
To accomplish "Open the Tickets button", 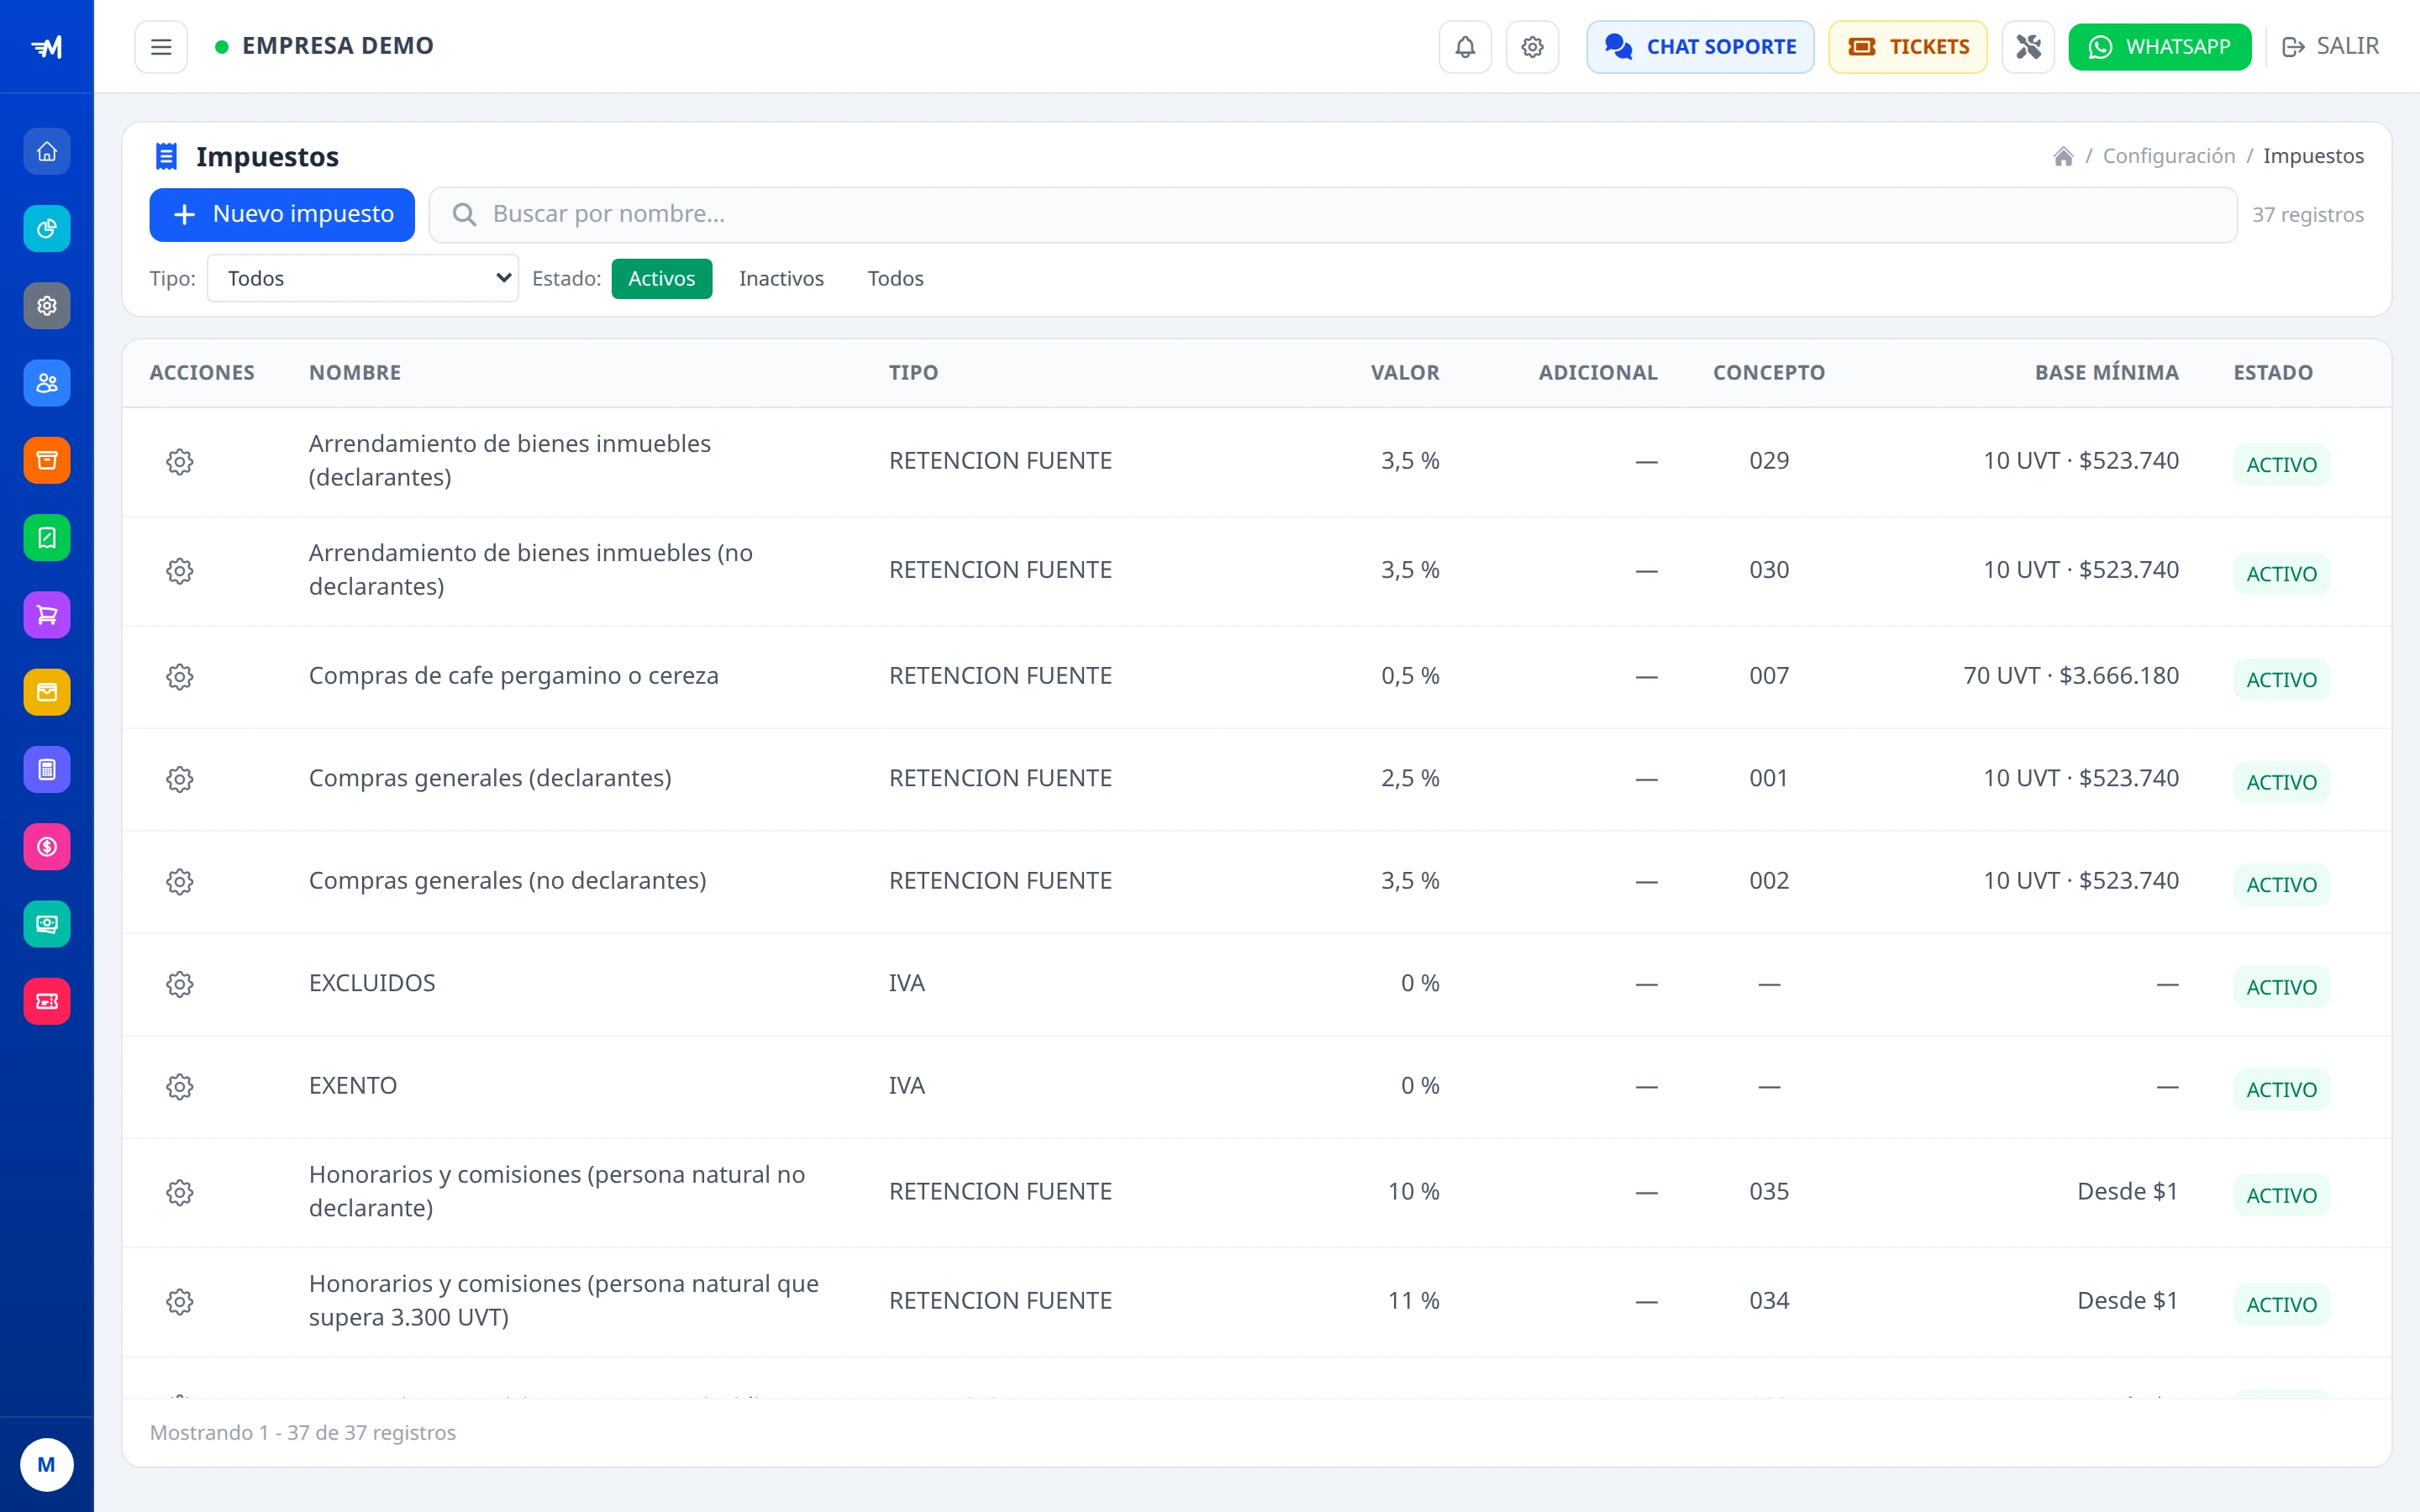I will [x=1908, y=47].
